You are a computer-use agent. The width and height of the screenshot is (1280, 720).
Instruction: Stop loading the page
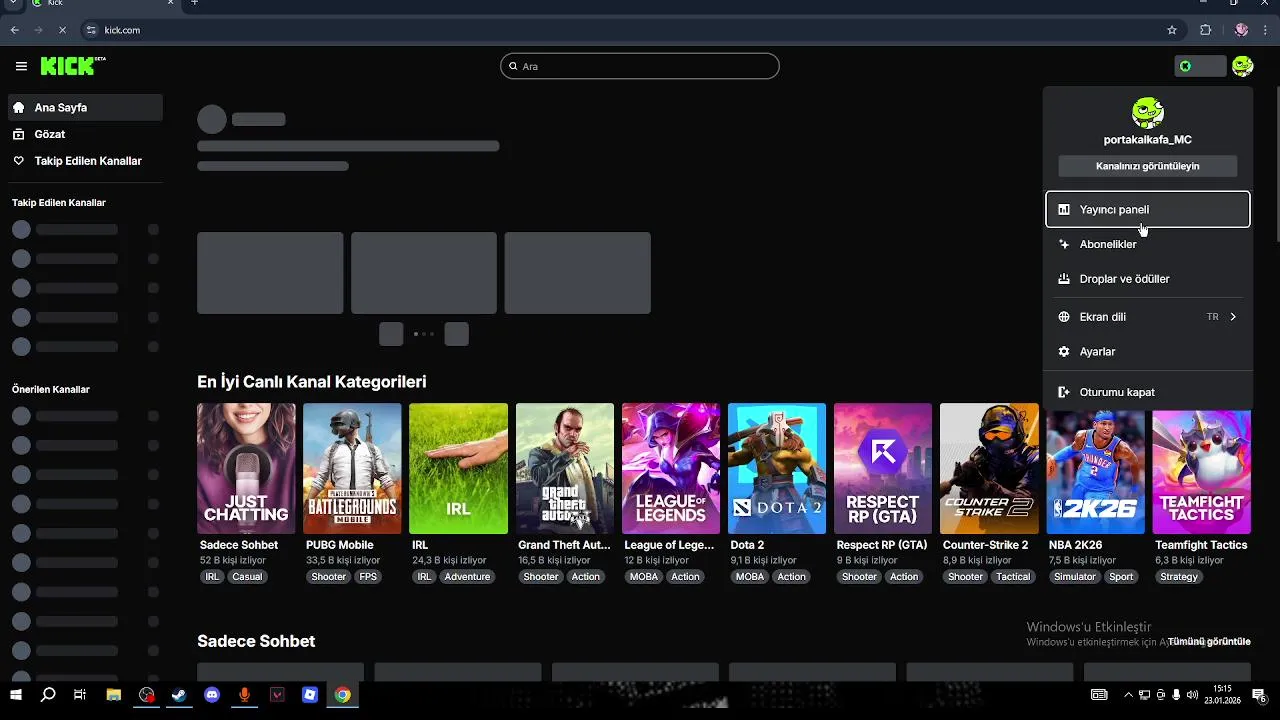tap(62, 30)
